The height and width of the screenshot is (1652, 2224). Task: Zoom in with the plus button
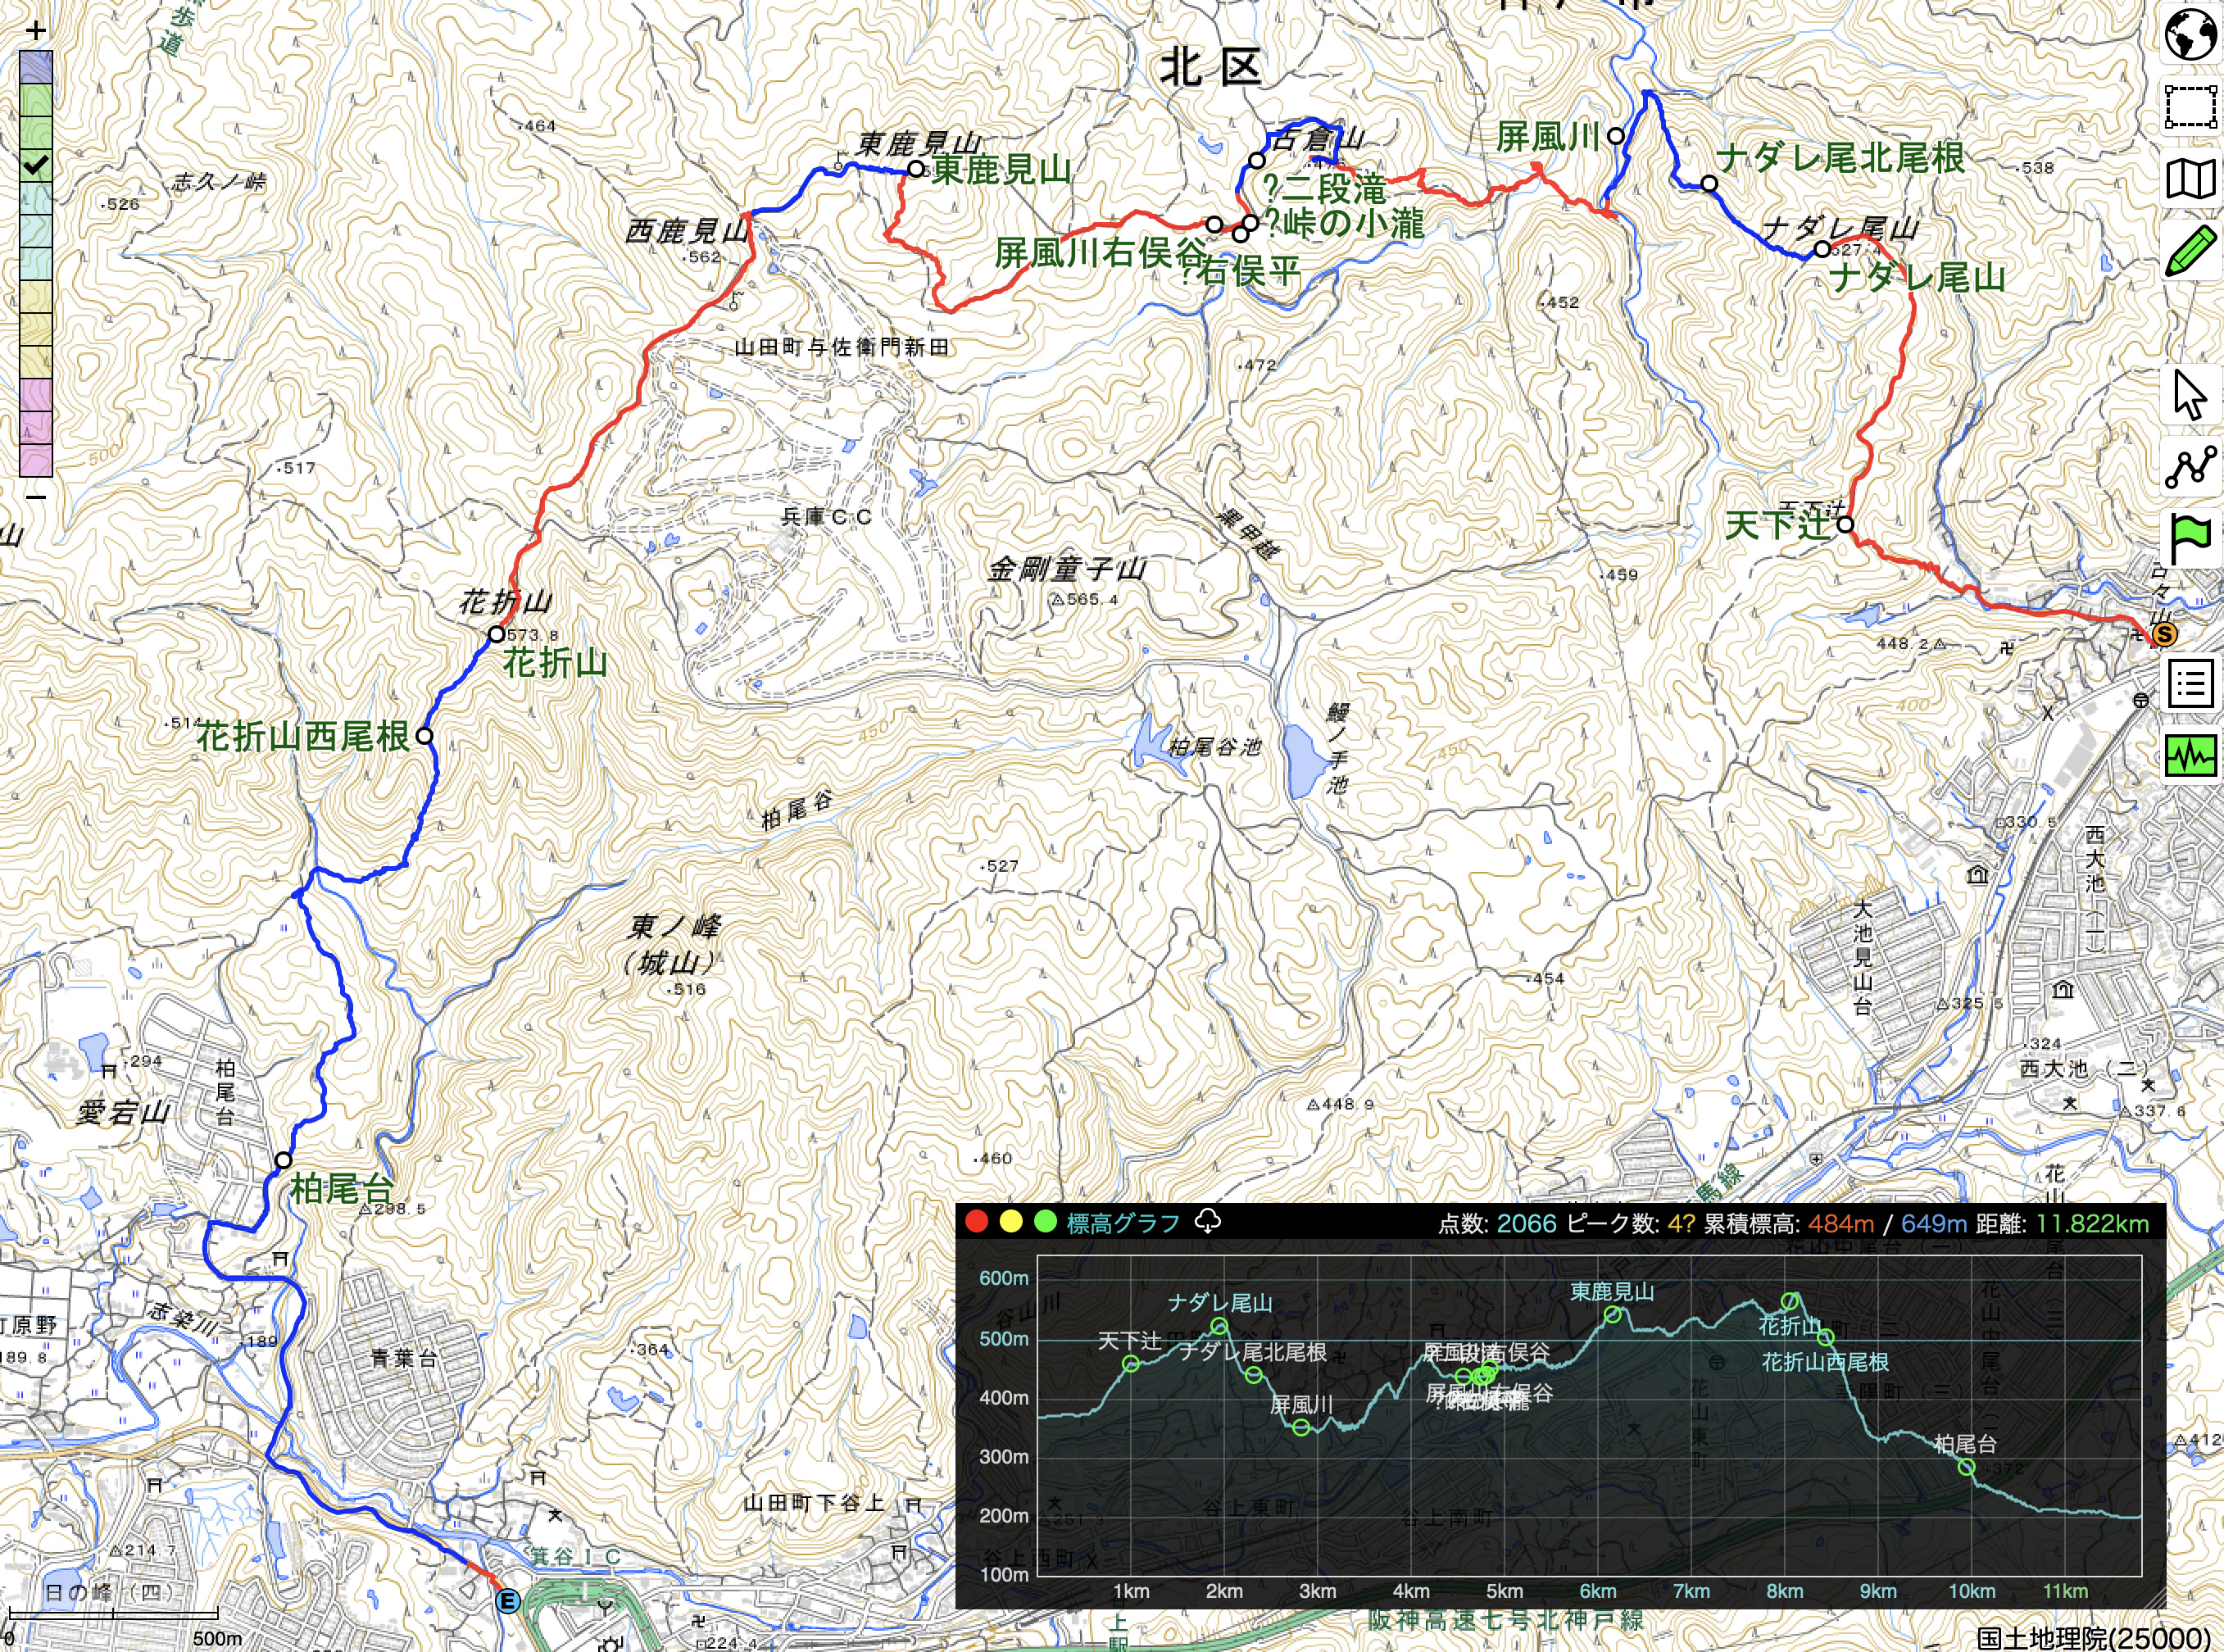(35, 30)
